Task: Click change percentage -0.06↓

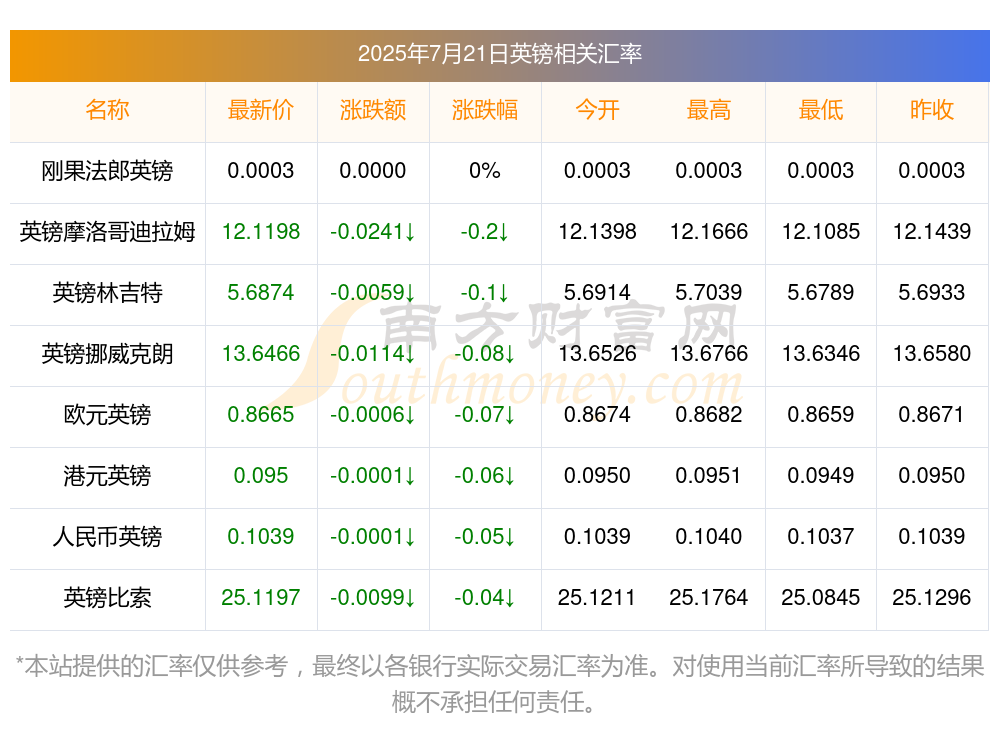Action: pyautogui.click(x=485, y=476)
